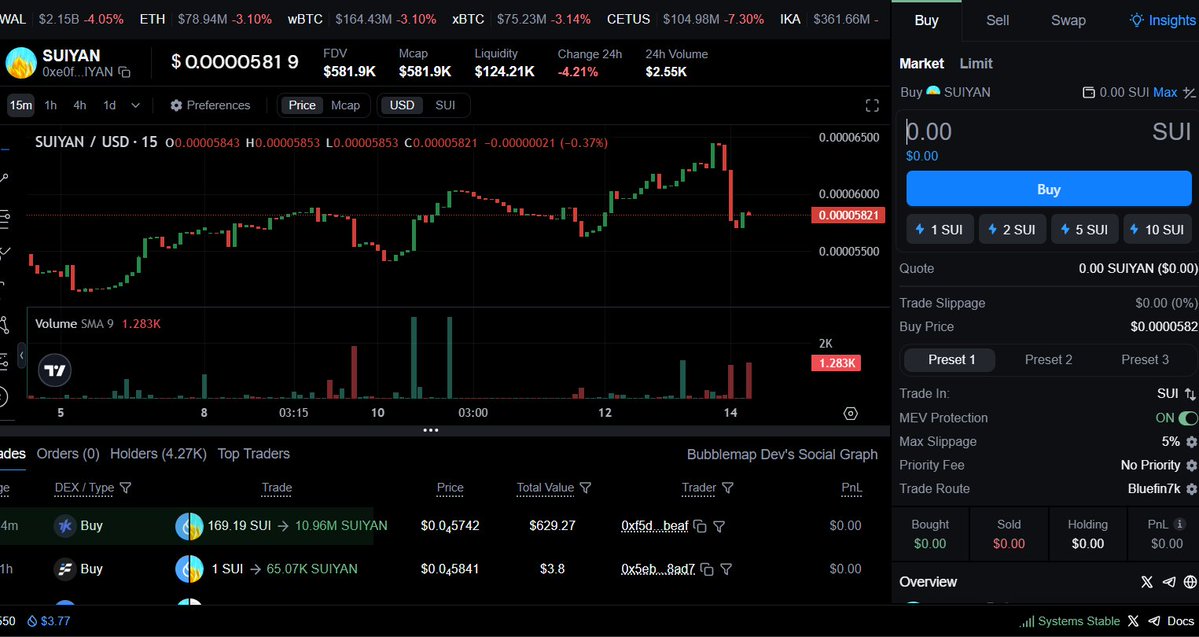The height and width of the screenshot is (637, 1199).
Task: Switch to Limit order type
Action: (976, 63)
